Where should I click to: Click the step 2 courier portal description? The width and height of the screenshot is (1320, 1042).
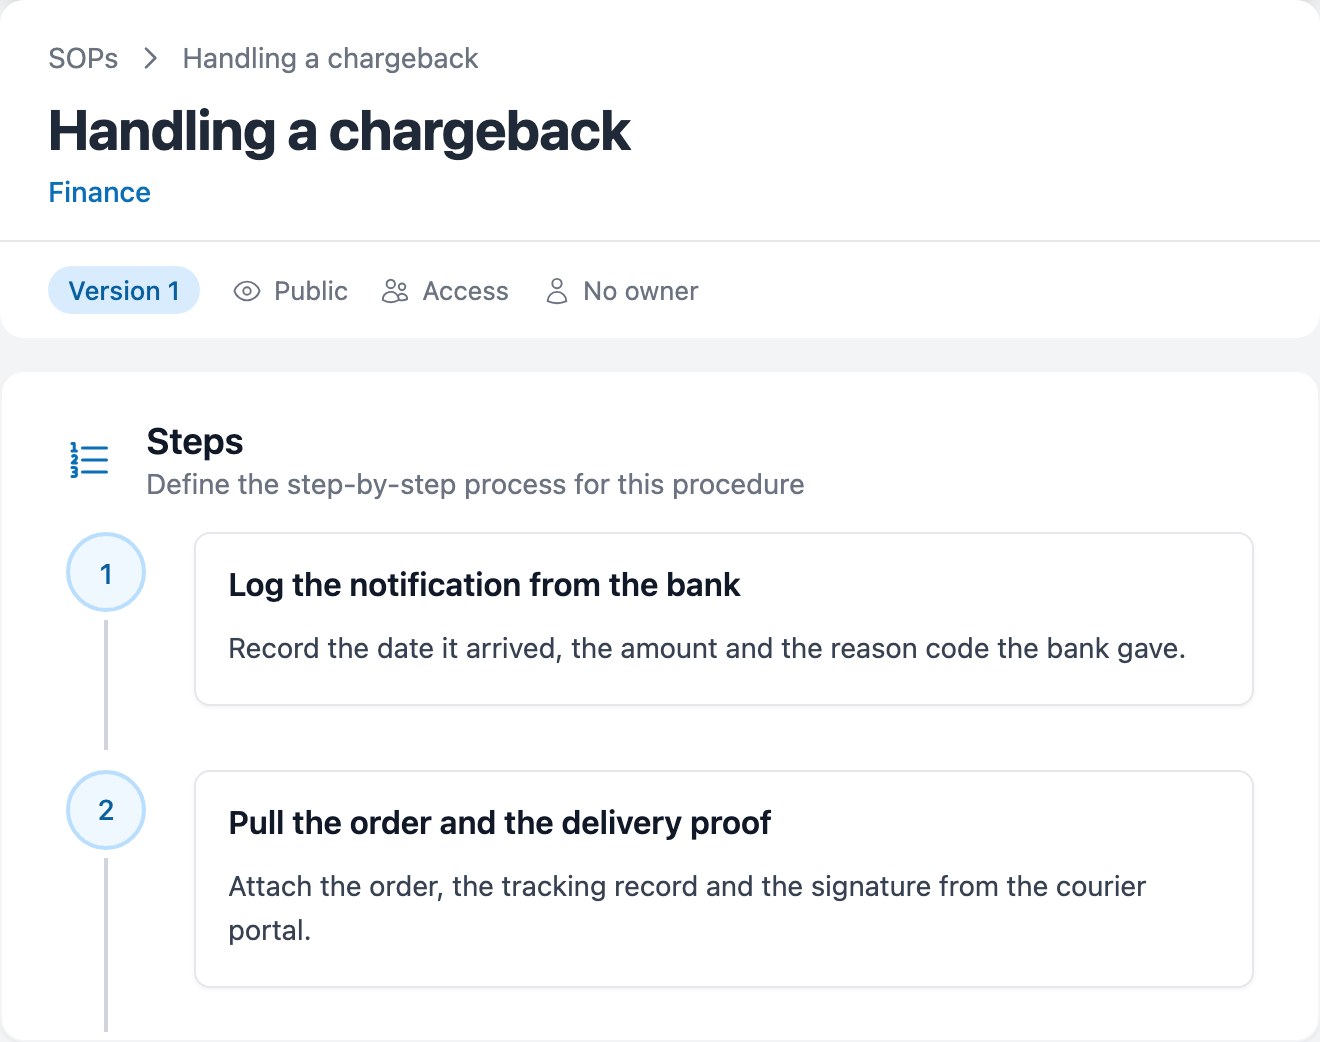tap(687, 908)
